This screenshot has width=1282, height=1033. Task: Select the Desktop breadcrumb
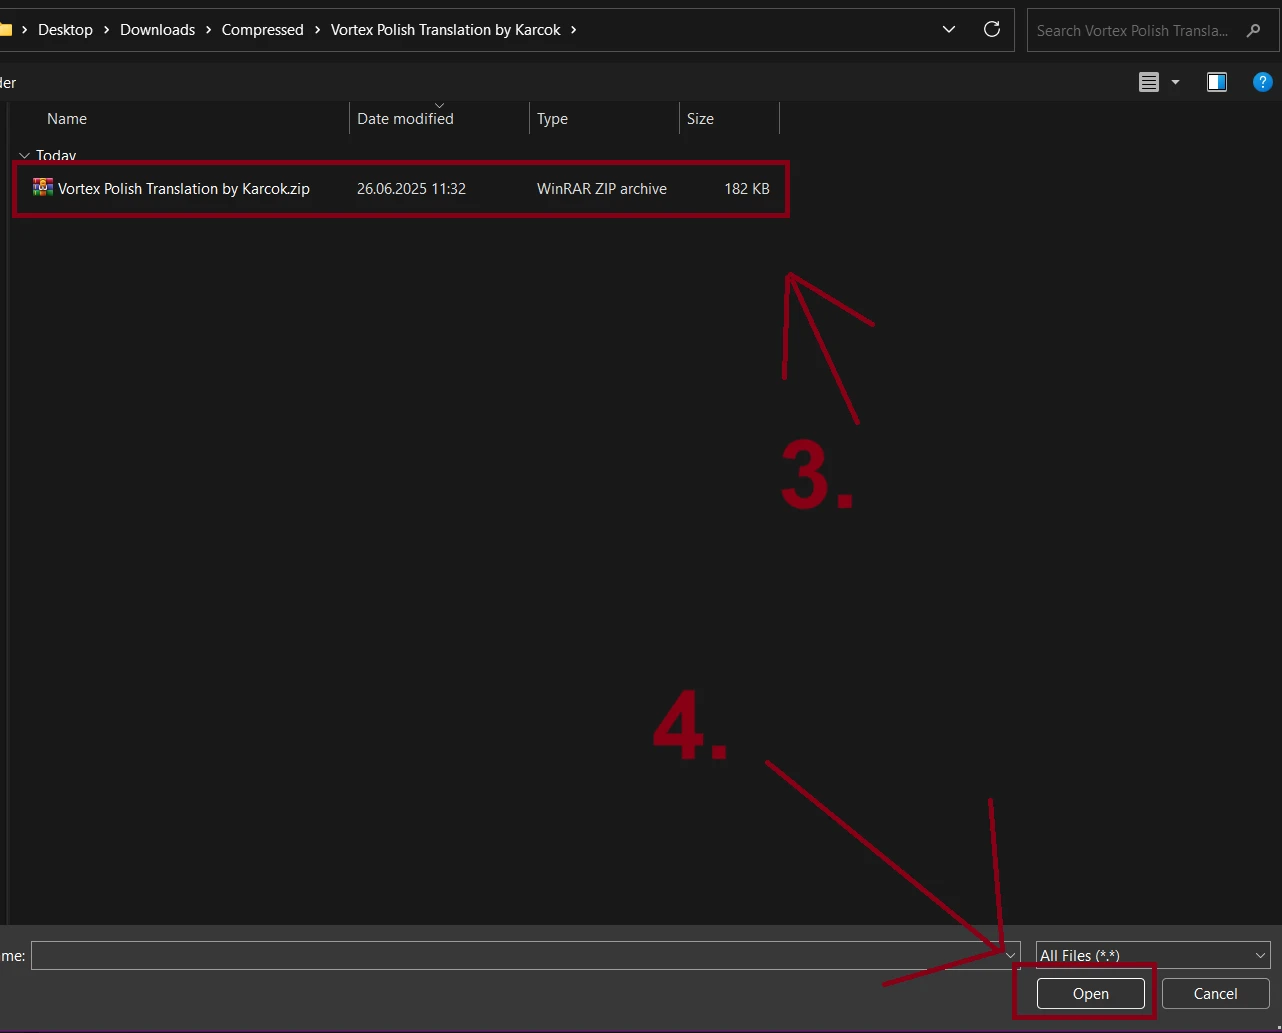[65, 30]
